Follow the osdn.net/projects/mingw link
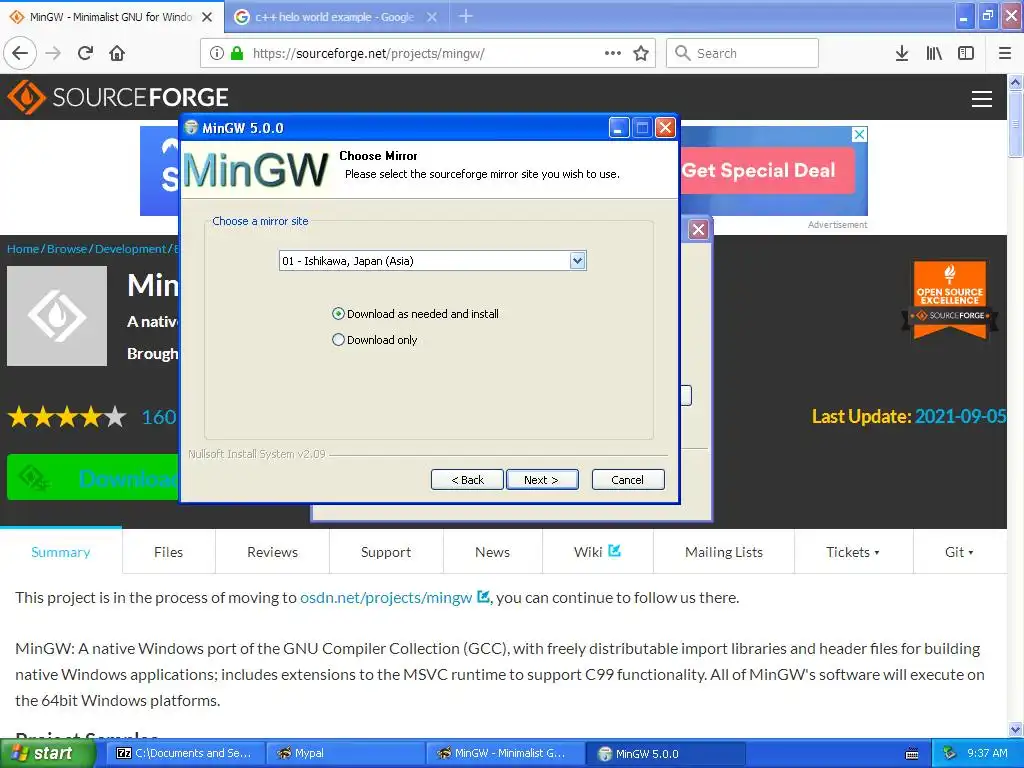The image size is (1024, 768). (386, 598)
